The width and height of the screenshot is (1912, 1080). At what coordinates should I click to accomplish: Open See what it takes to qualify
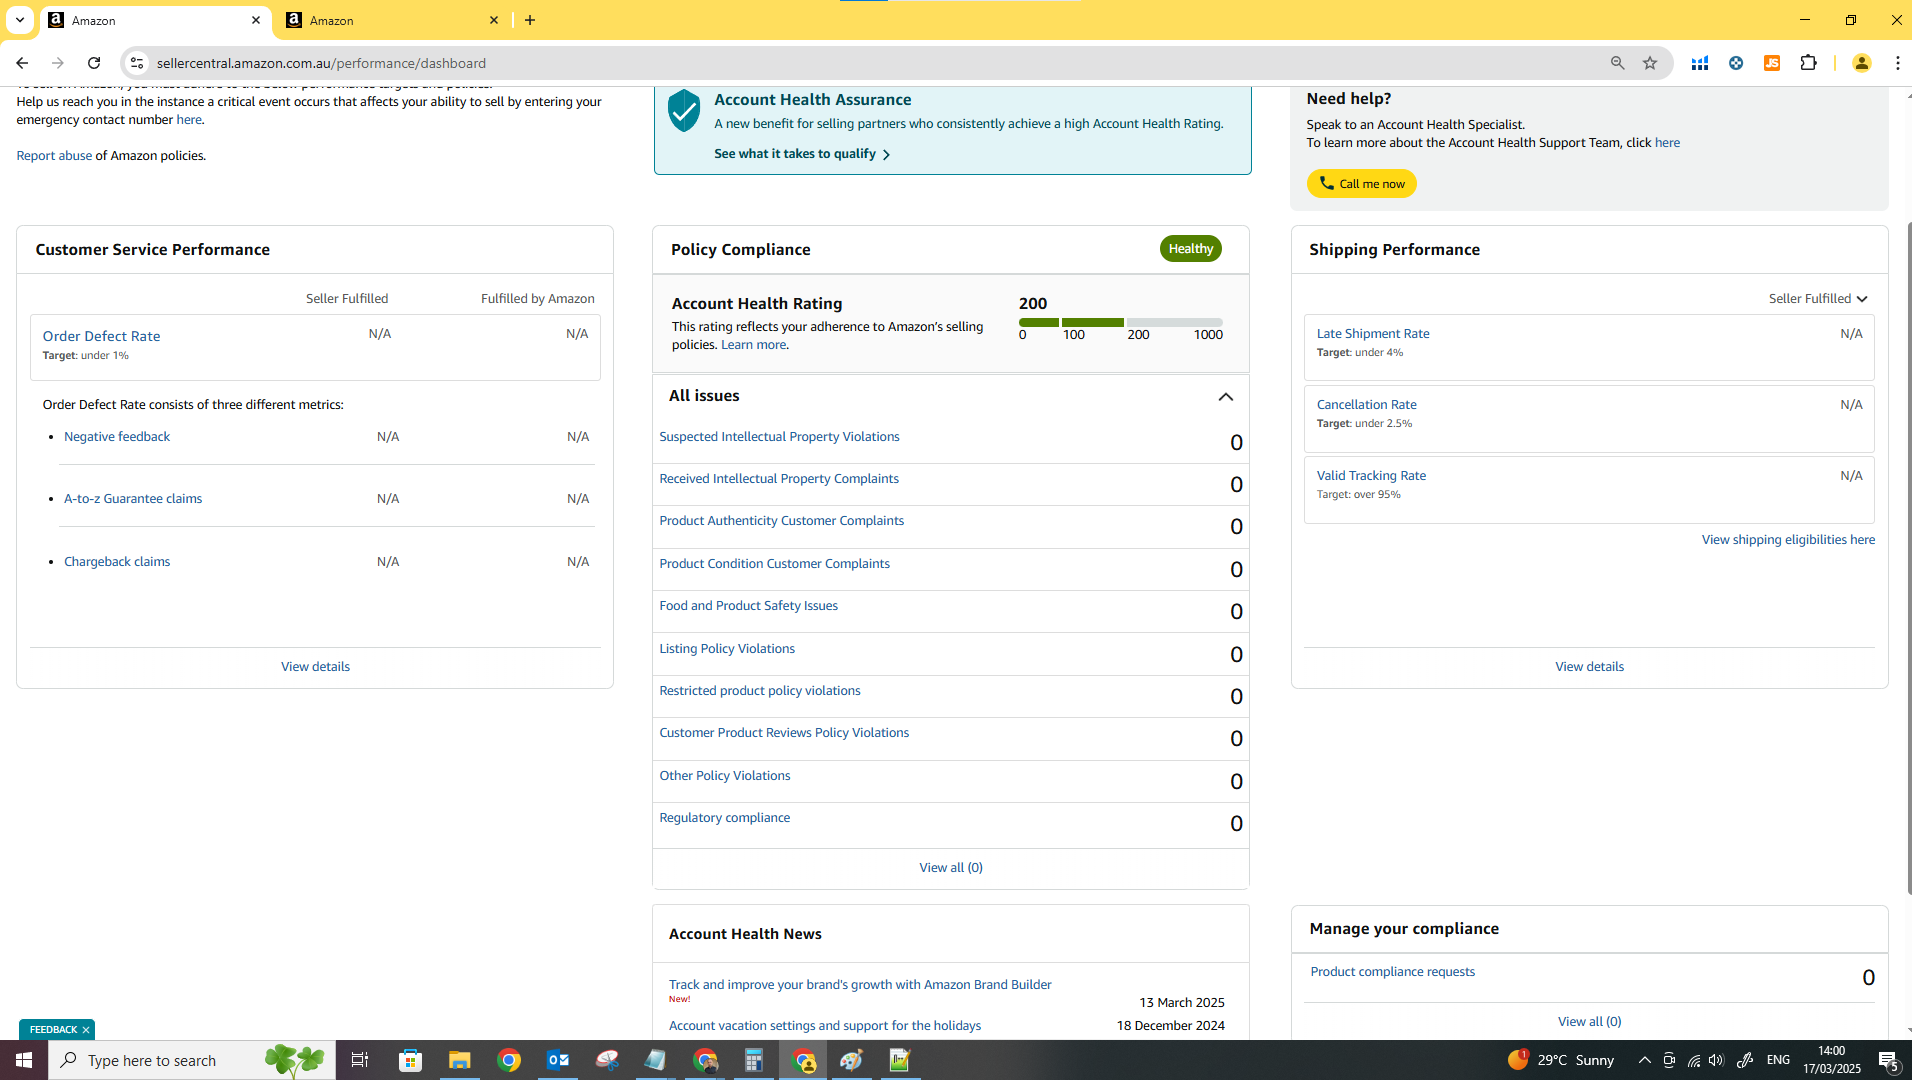point(801,154)
